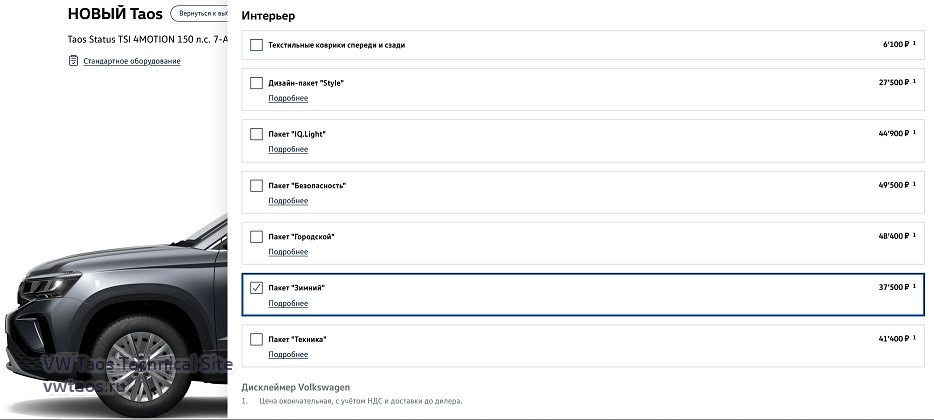Expand 'Подробнее' under Дизайн-пакет "Style"
The height and width of the screenshot is (420, 934).
[288, 98]
